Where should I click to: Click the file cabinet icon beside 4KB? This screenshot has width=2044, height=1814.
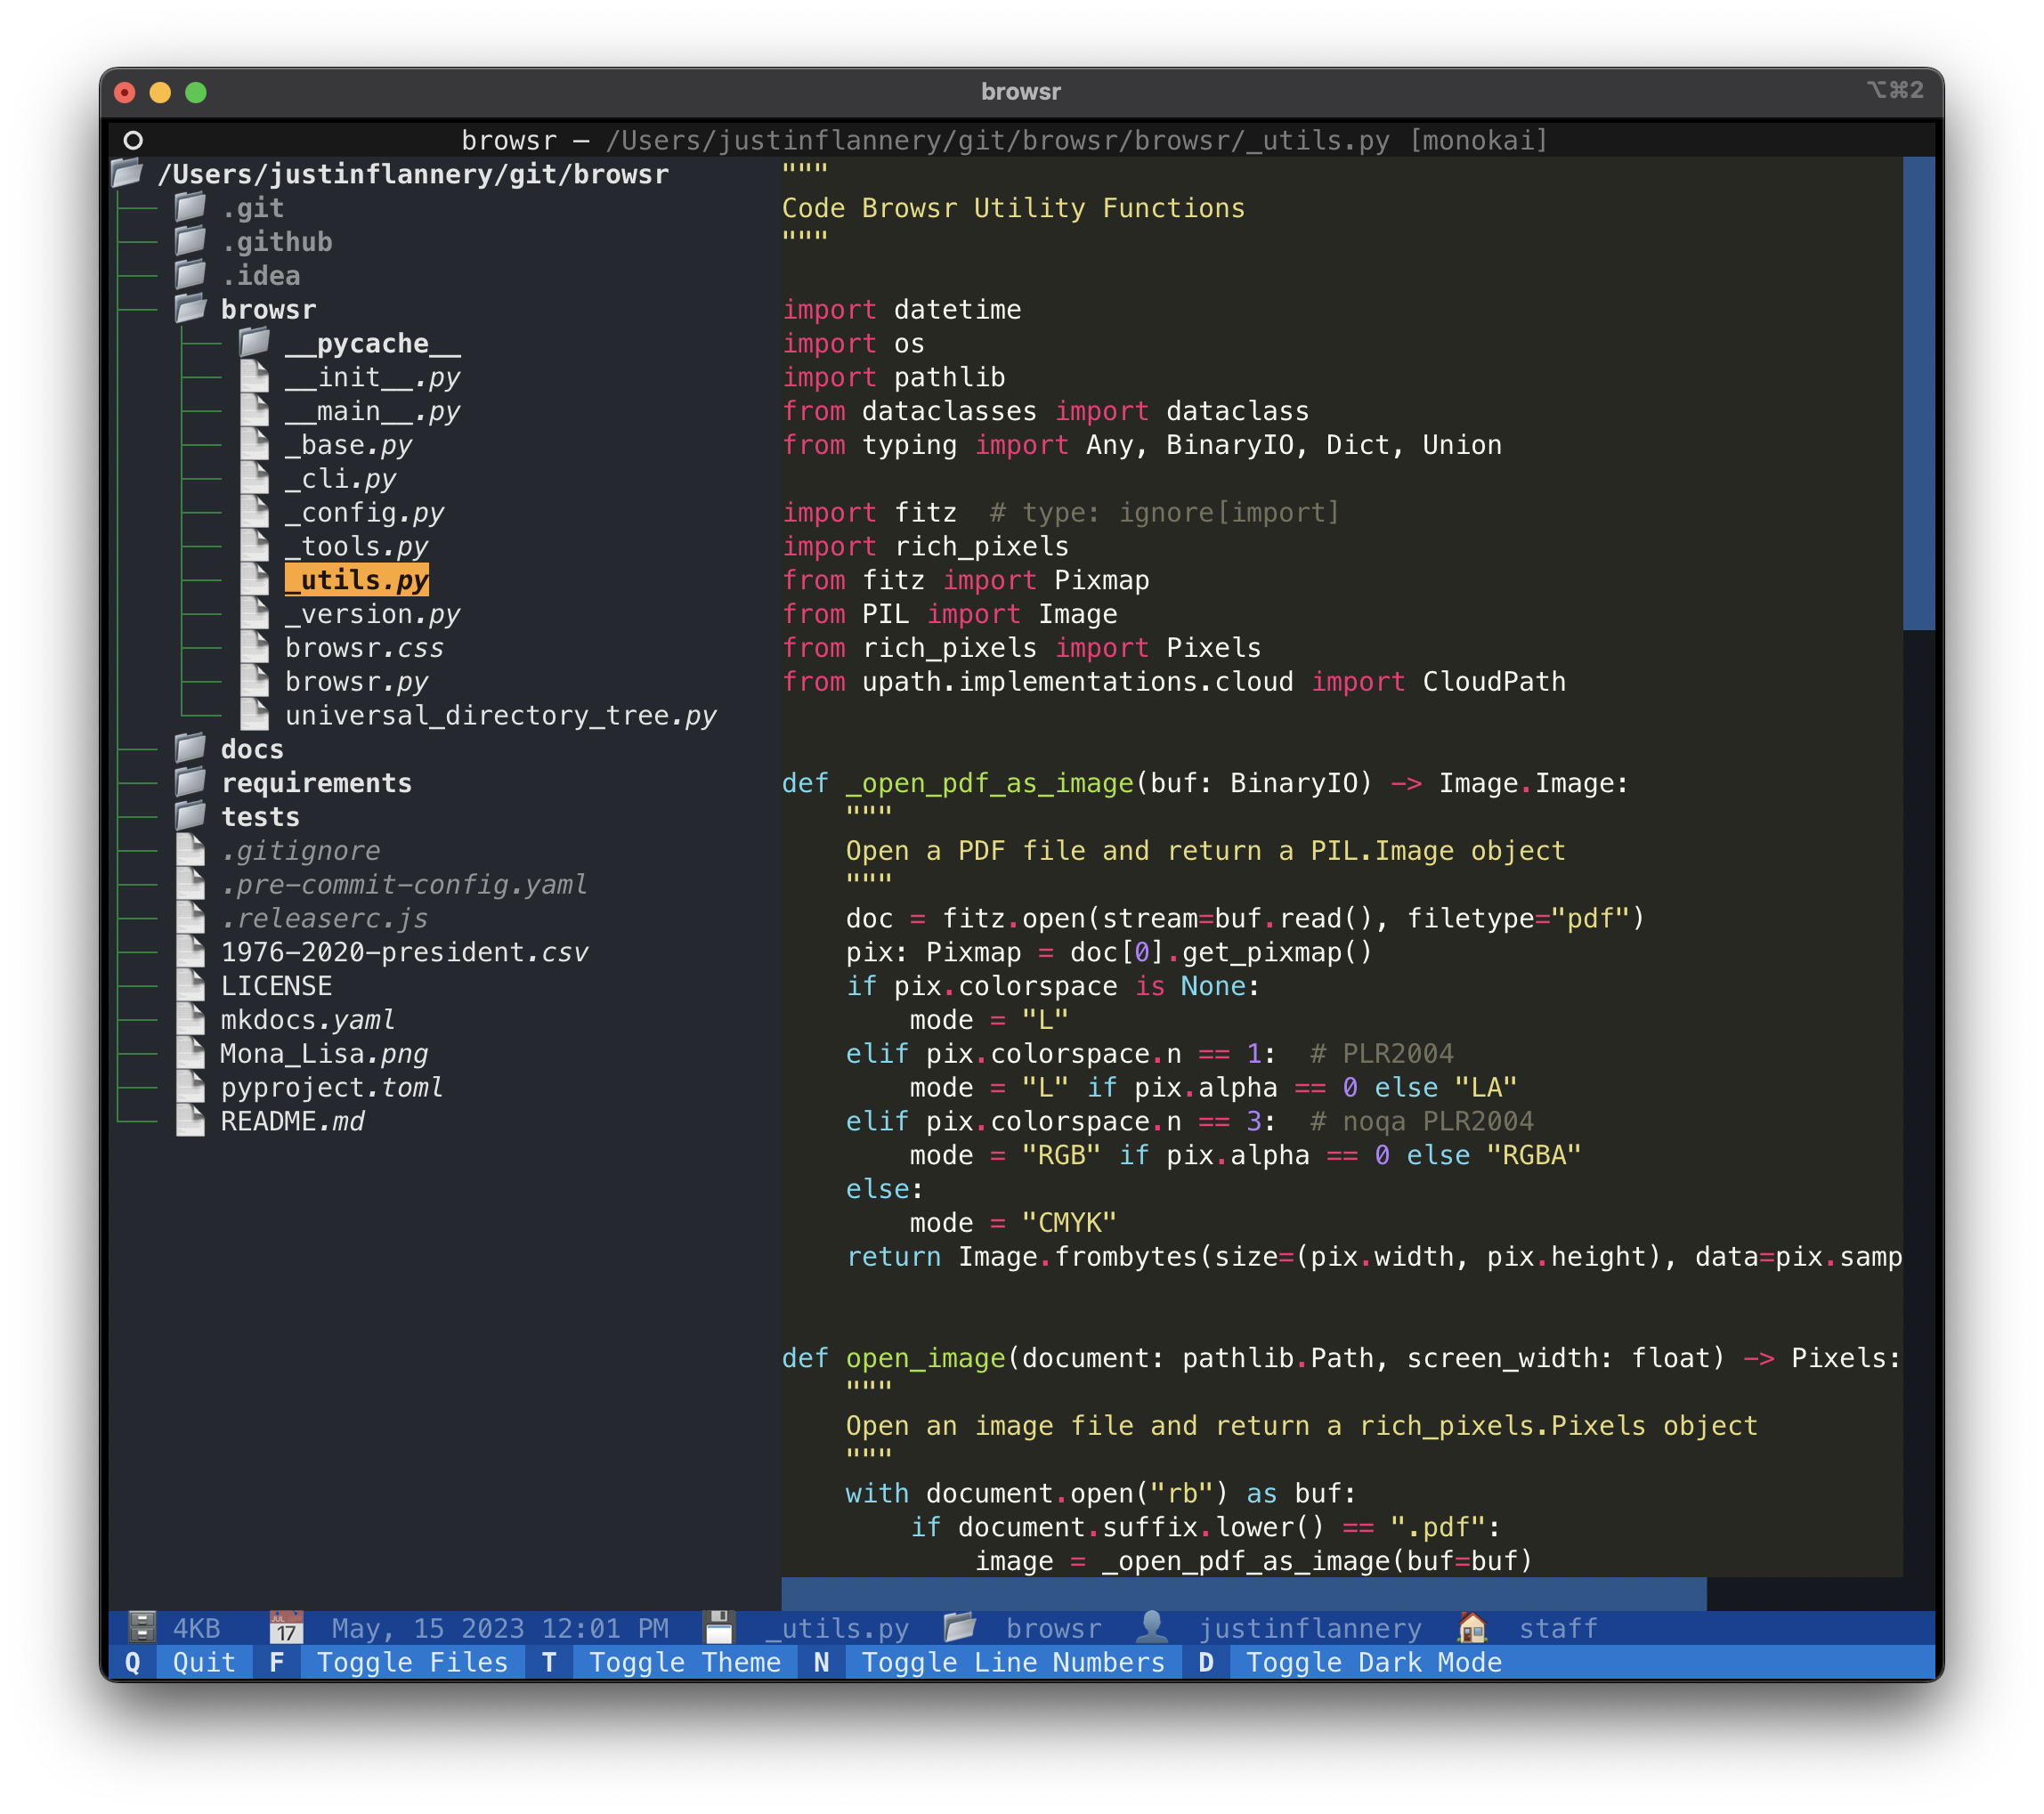point(142,1628)
